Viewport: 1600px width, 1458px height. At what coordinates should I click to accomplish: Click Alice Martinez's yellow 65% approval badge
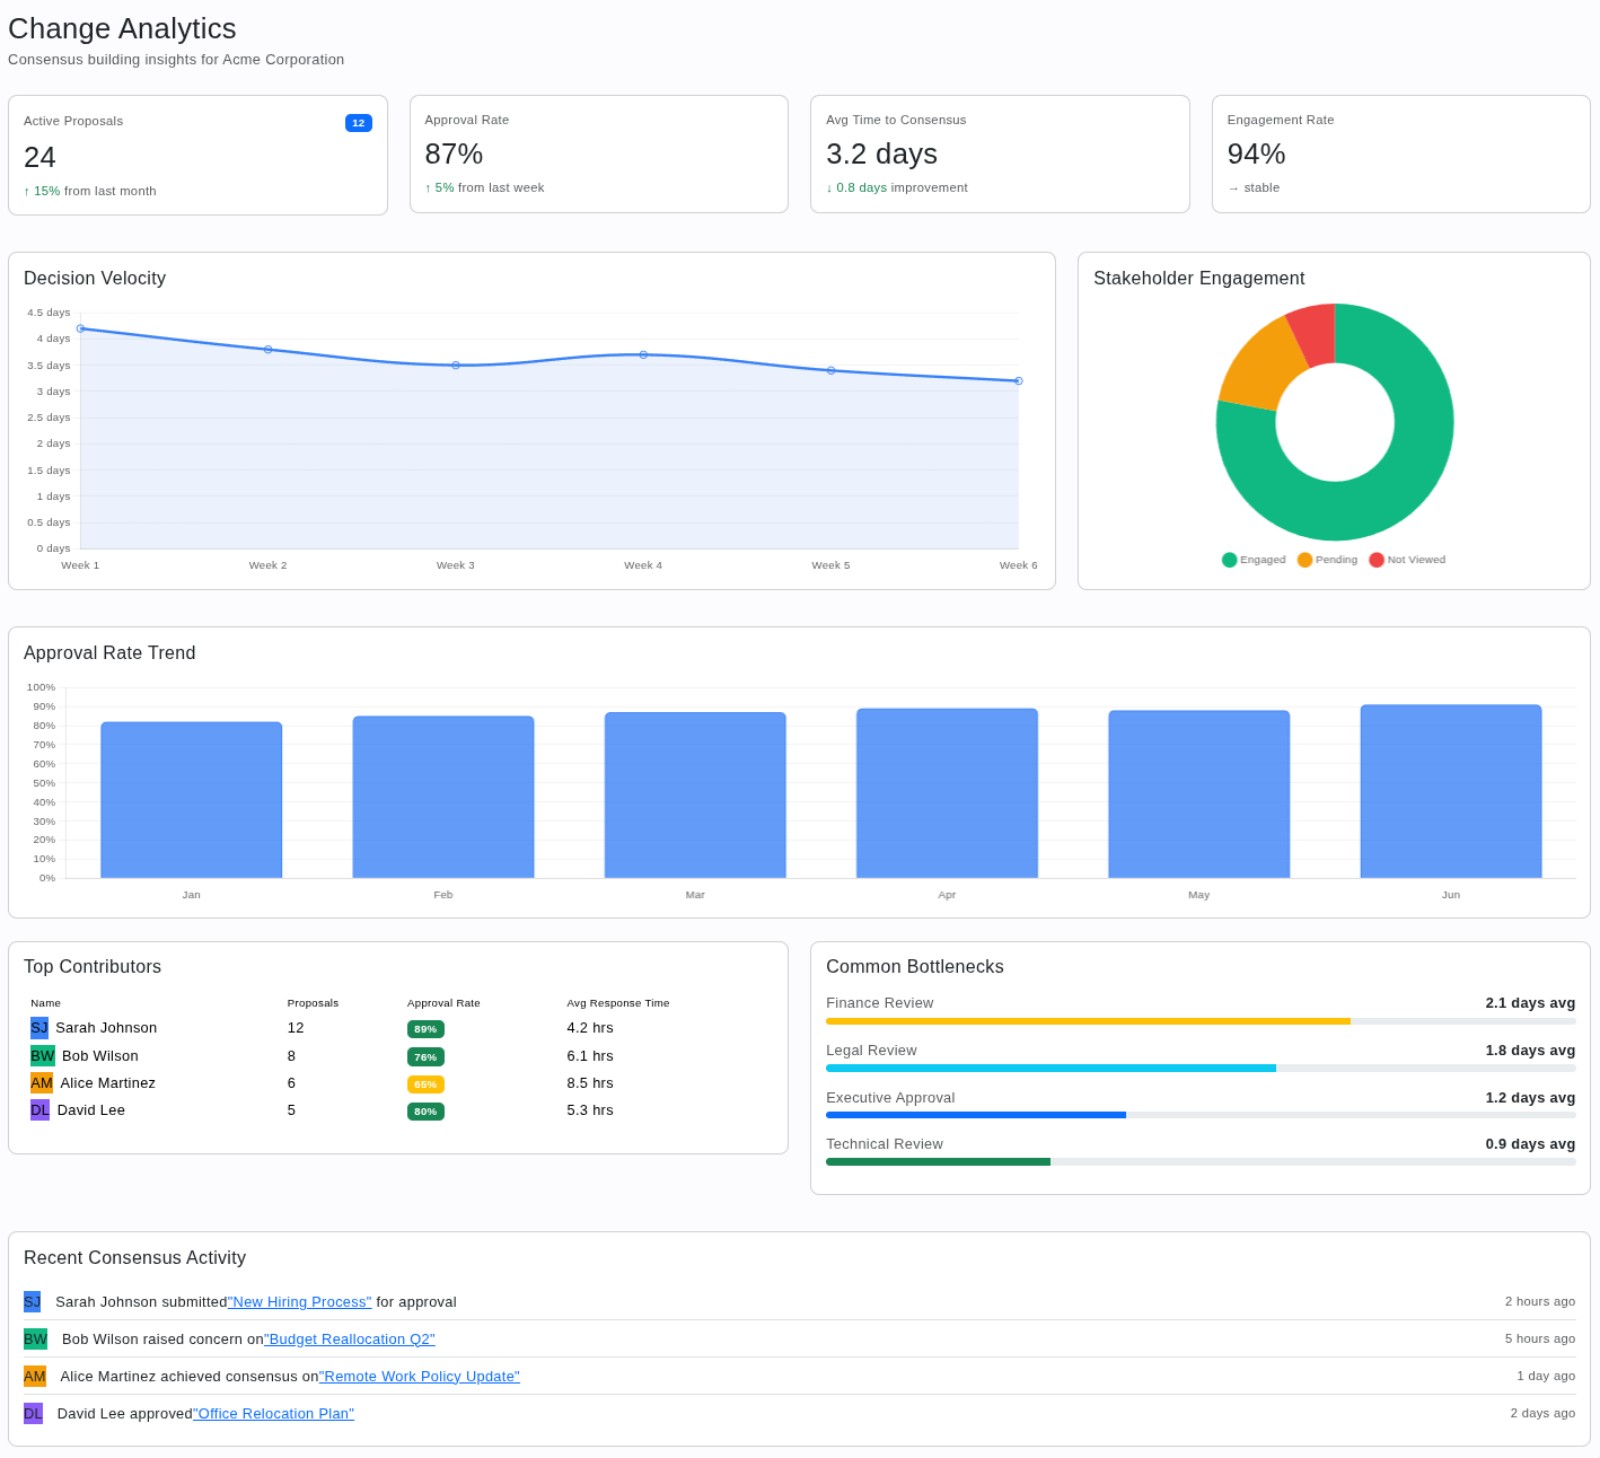point(424,1082)
